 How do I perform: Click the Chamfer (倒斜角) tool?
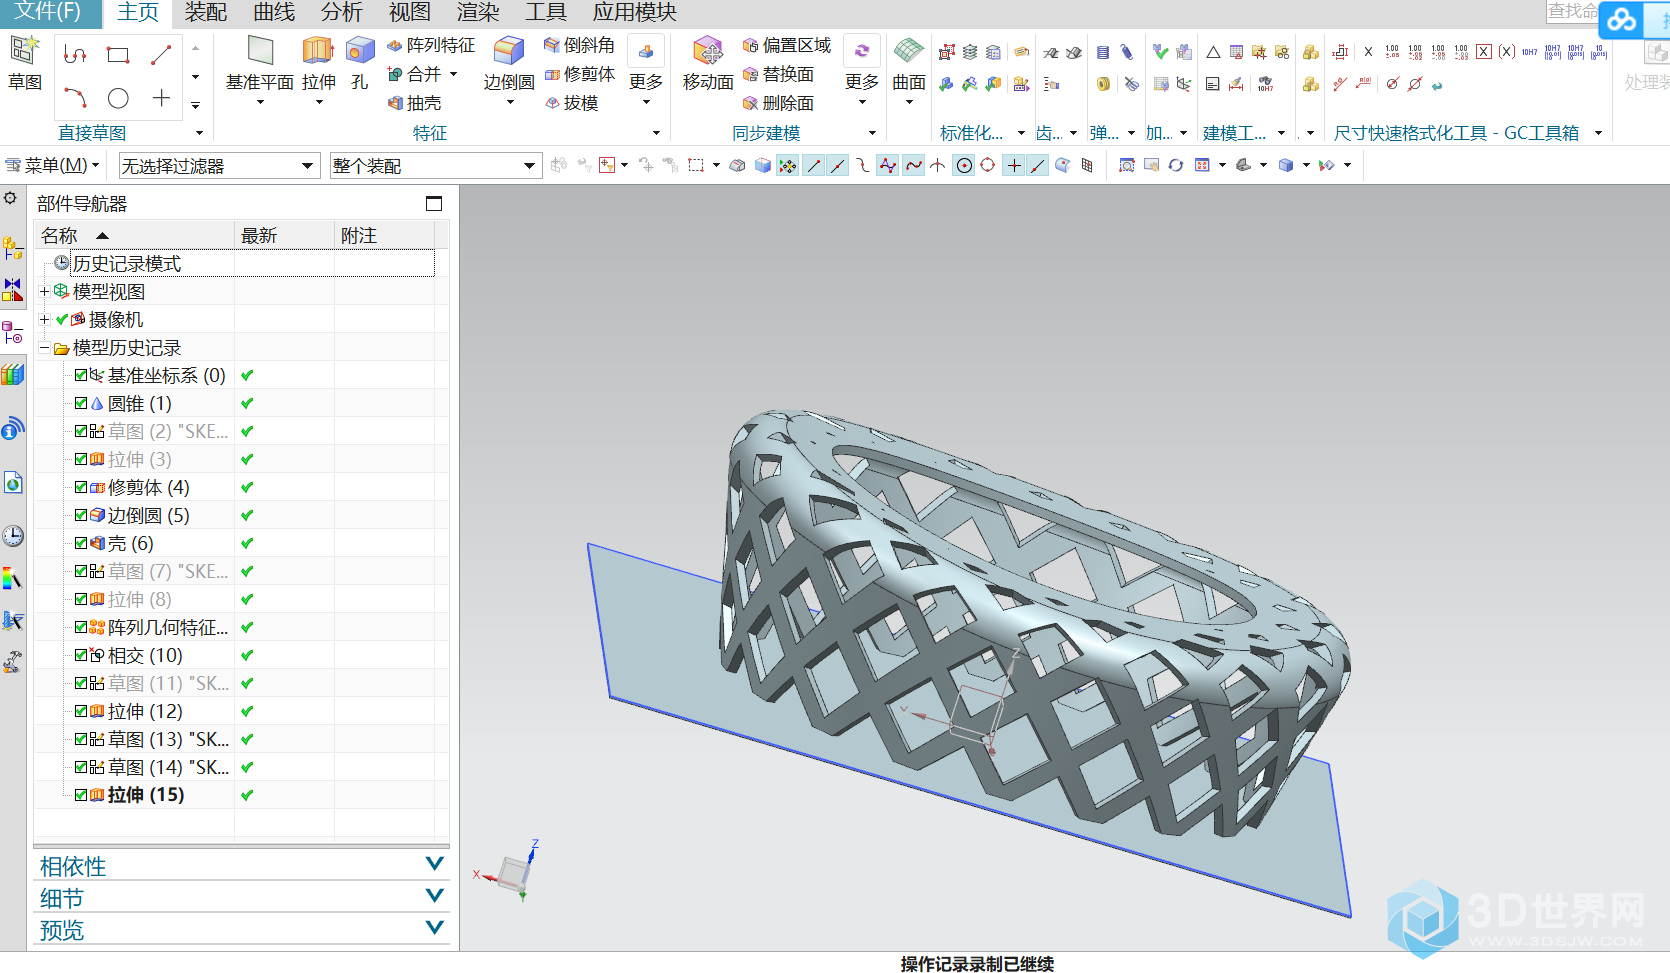pyautogui.click(x=579, y=45)
